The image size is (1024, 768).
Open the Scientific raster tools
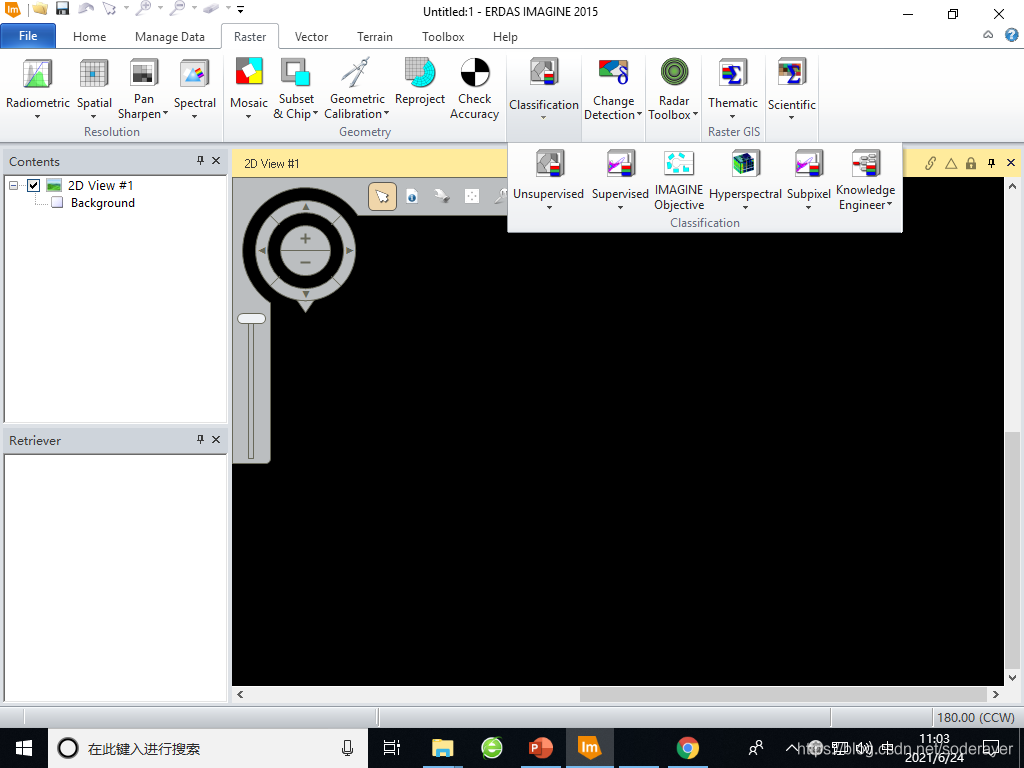pyautogui.click(x=792, y=89)
